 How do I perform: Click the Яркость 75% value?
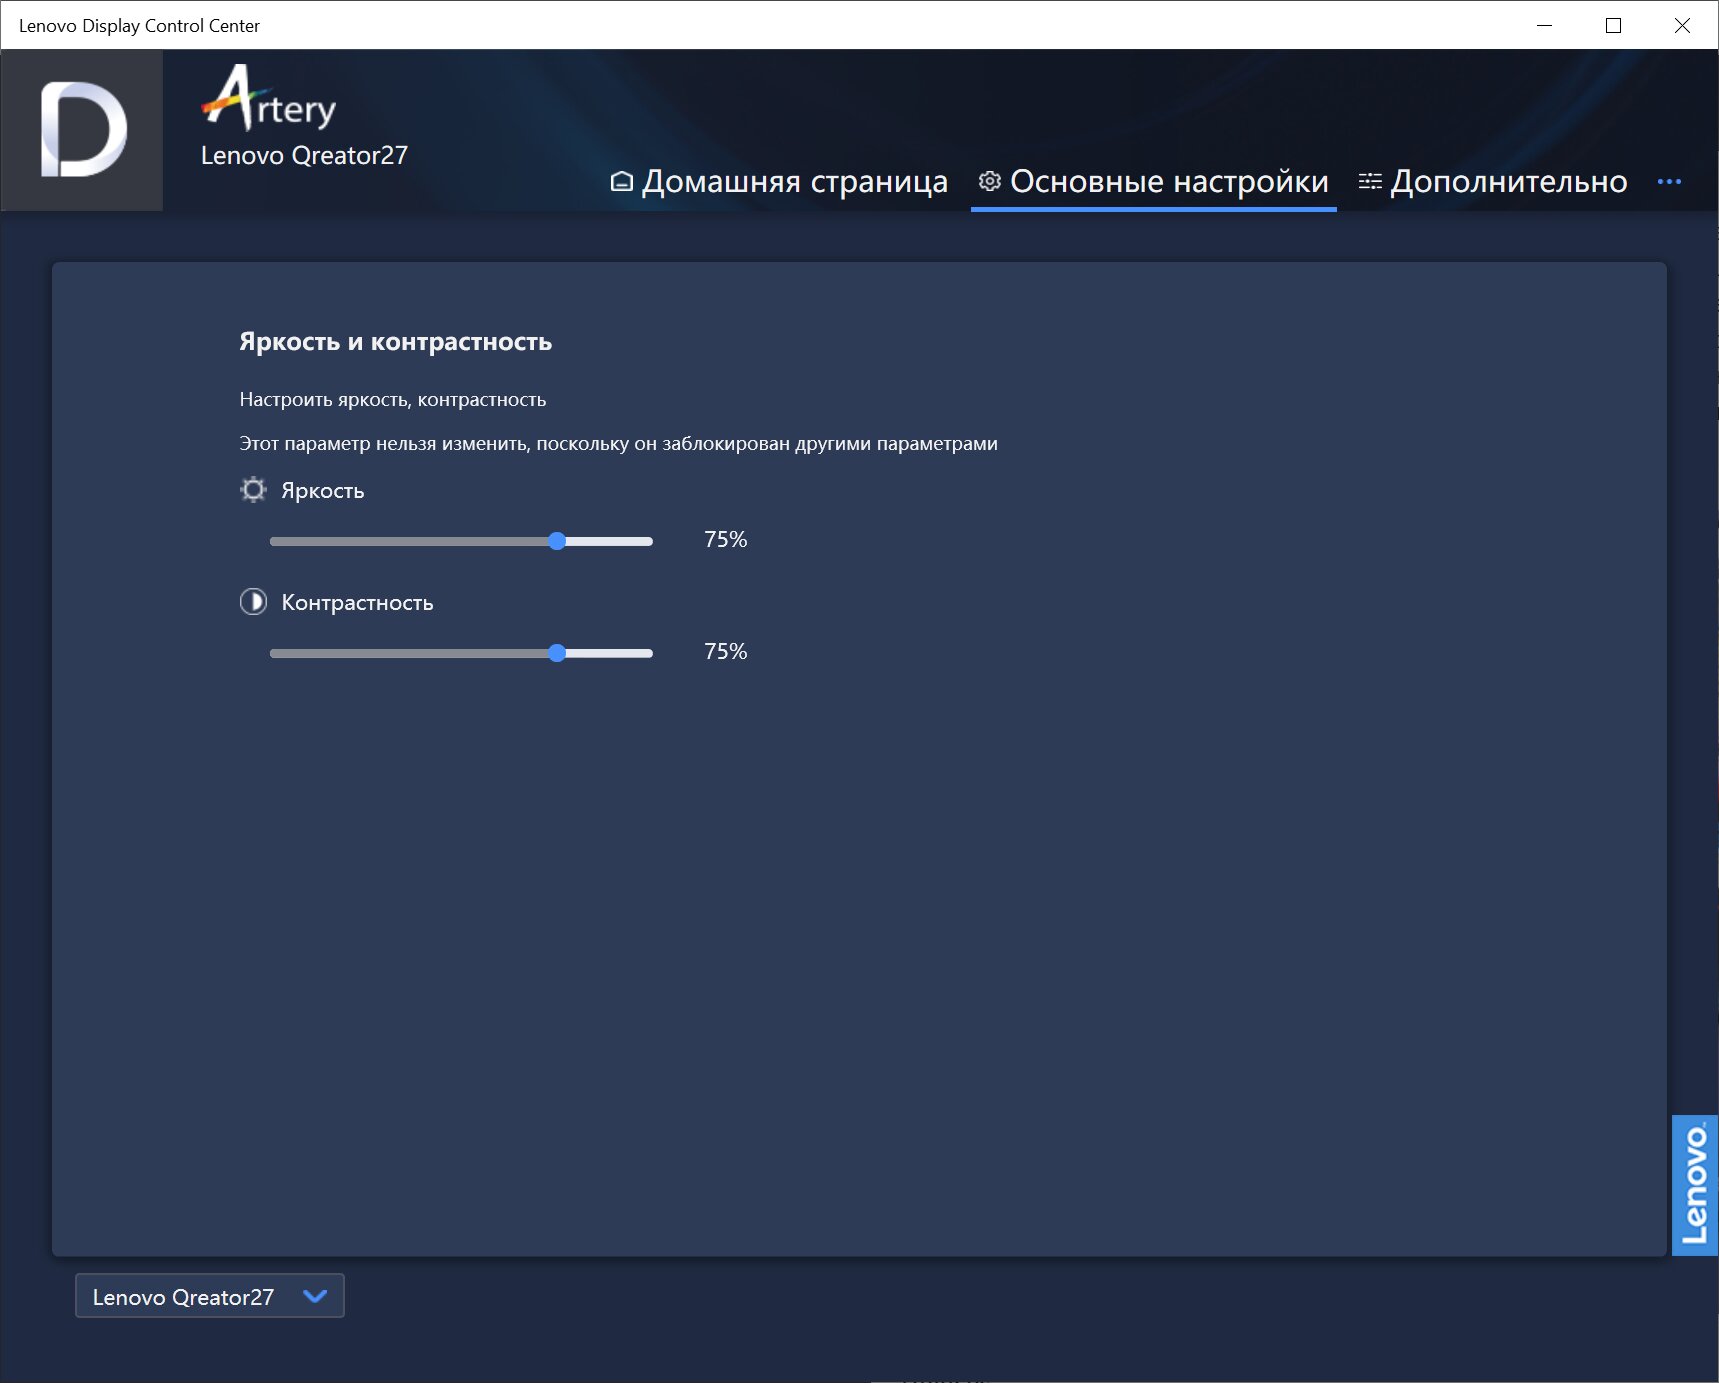click(x=725, y=539)
